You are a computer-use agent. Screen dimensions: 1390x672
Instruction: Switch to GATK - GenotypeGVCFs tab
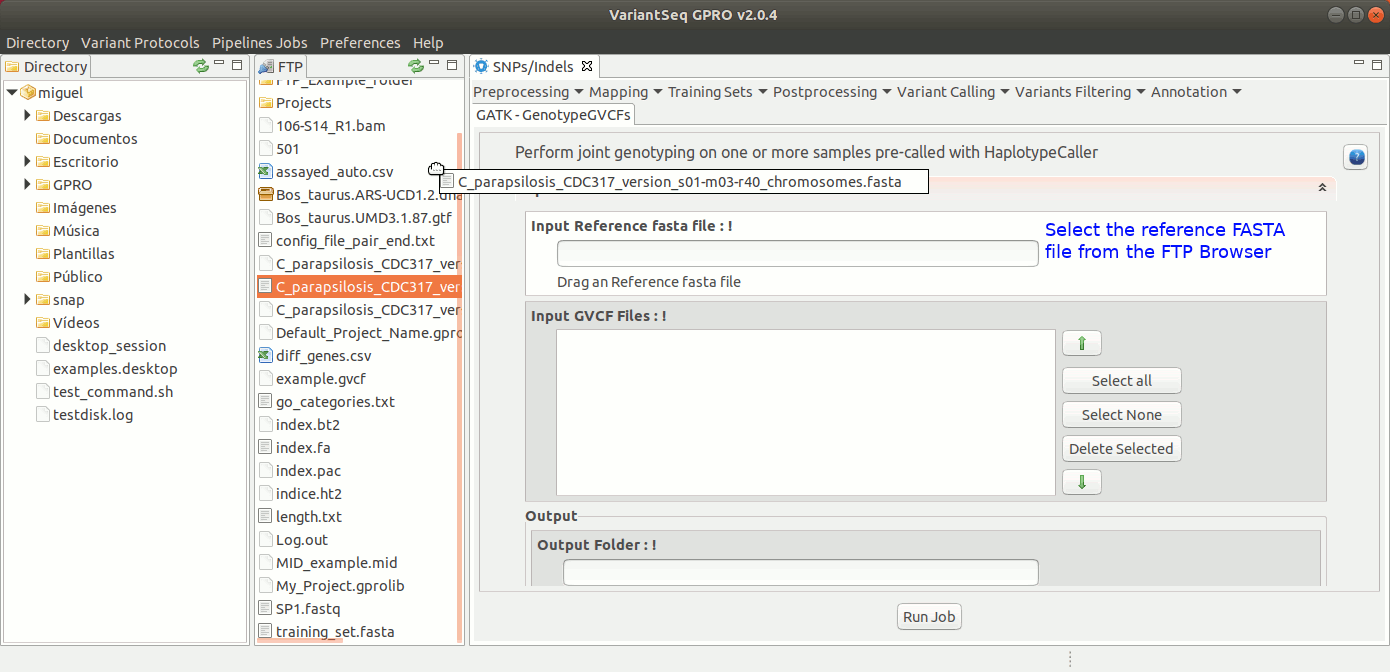point(553,115)
